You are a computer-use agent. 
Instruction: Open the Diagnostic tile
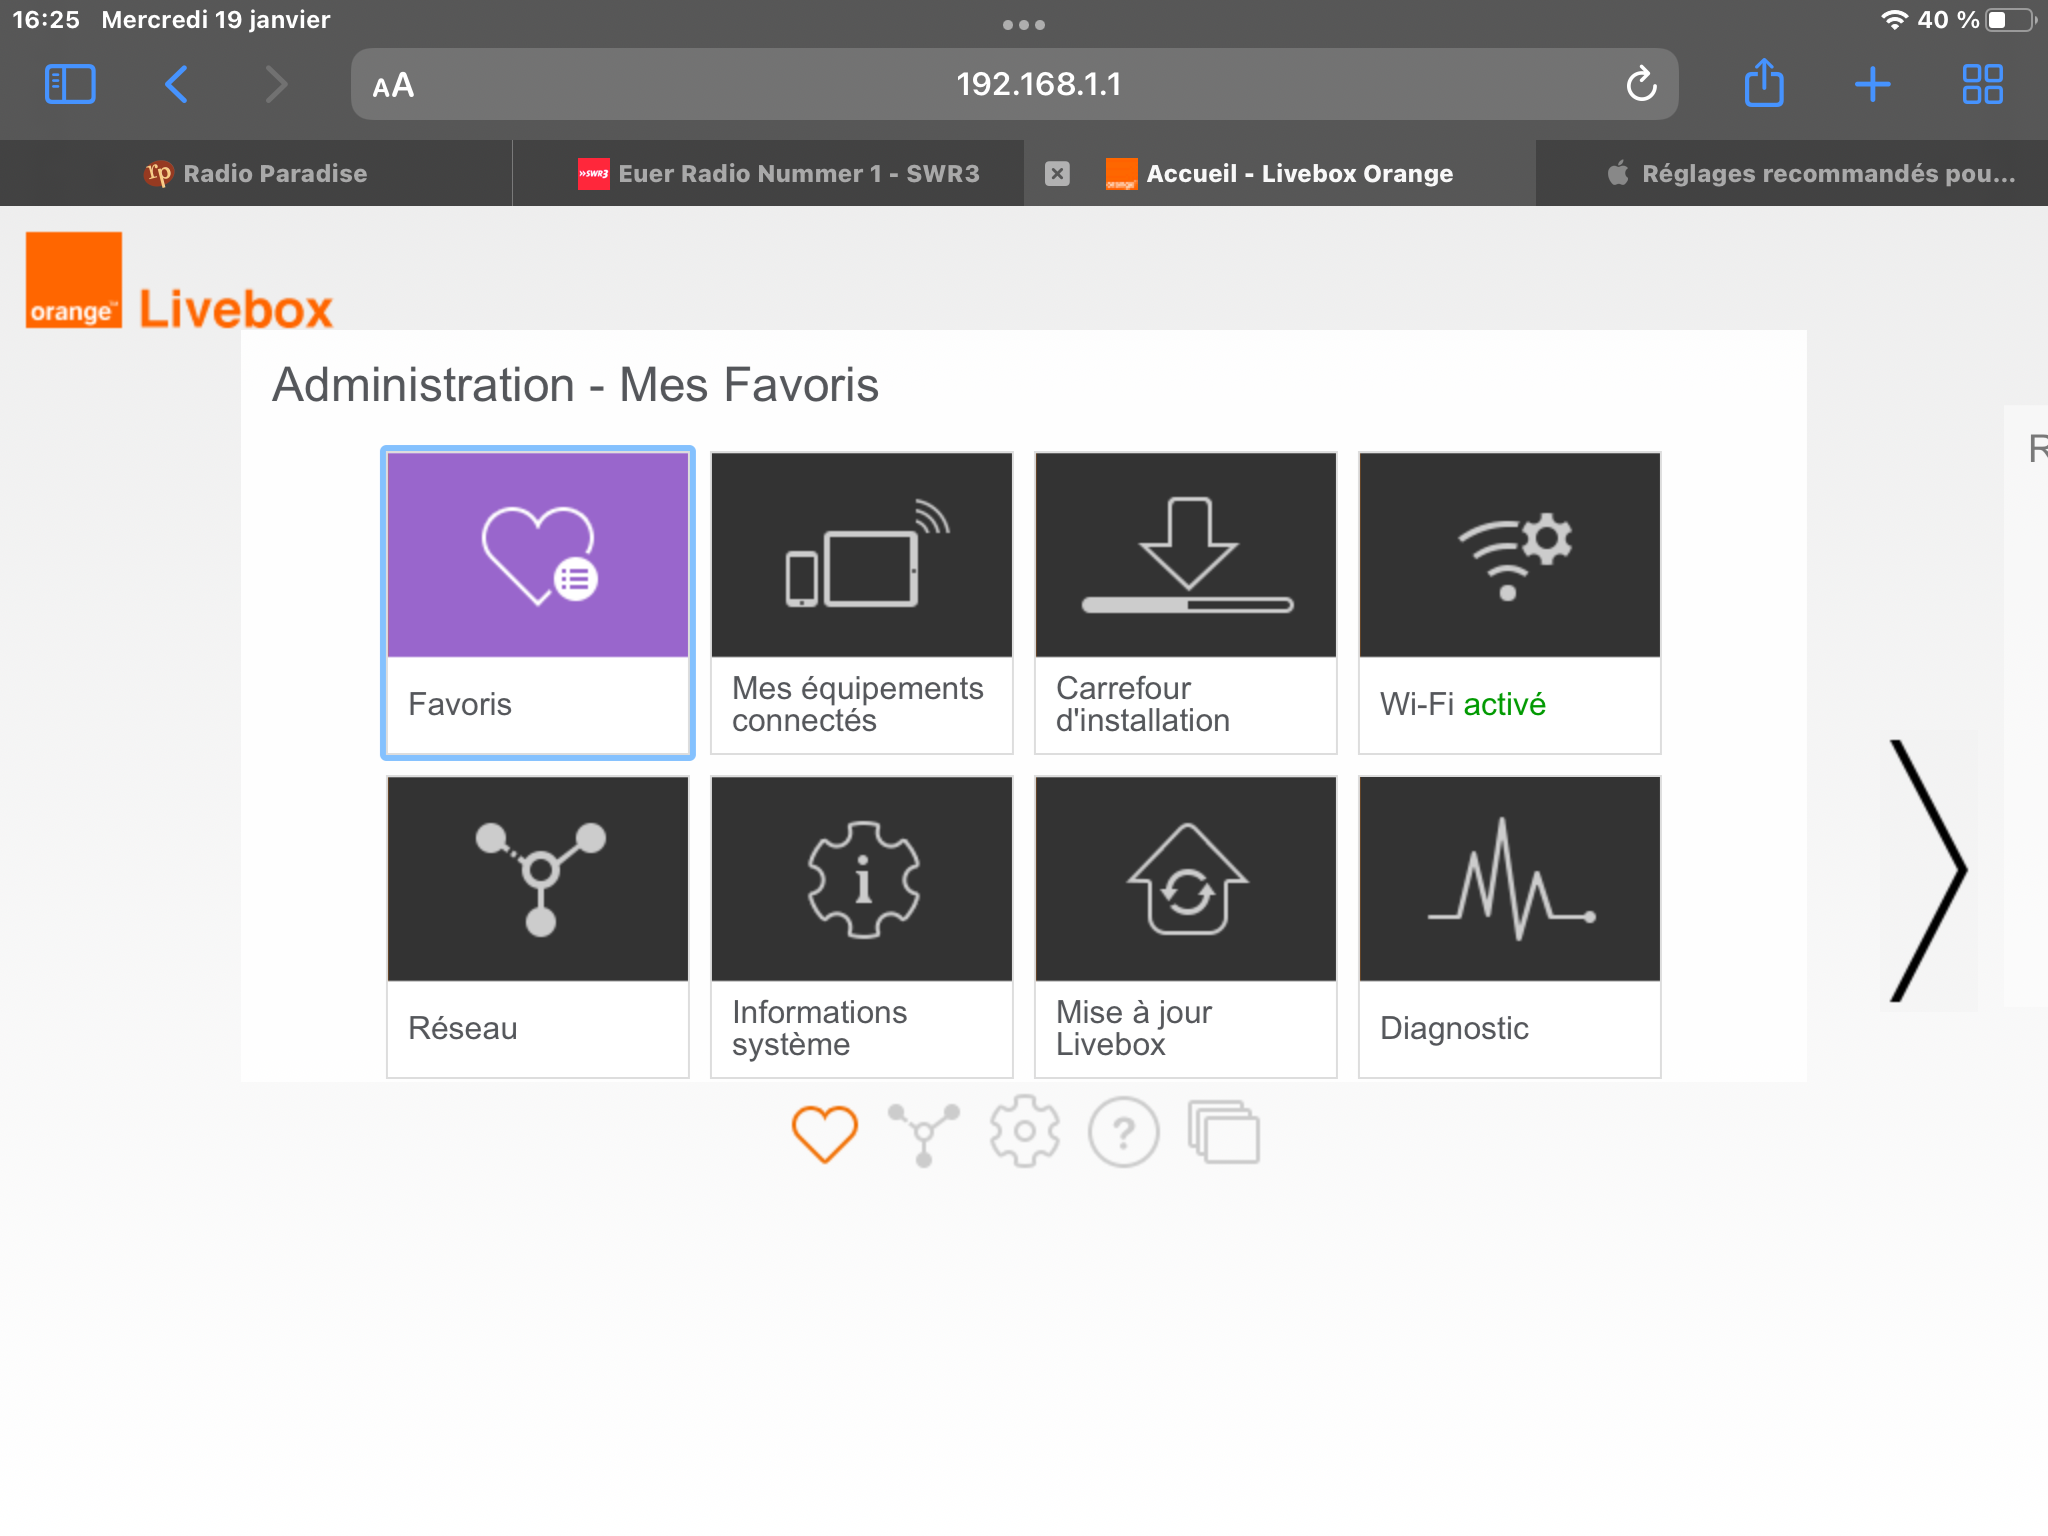click(1509, 926)
